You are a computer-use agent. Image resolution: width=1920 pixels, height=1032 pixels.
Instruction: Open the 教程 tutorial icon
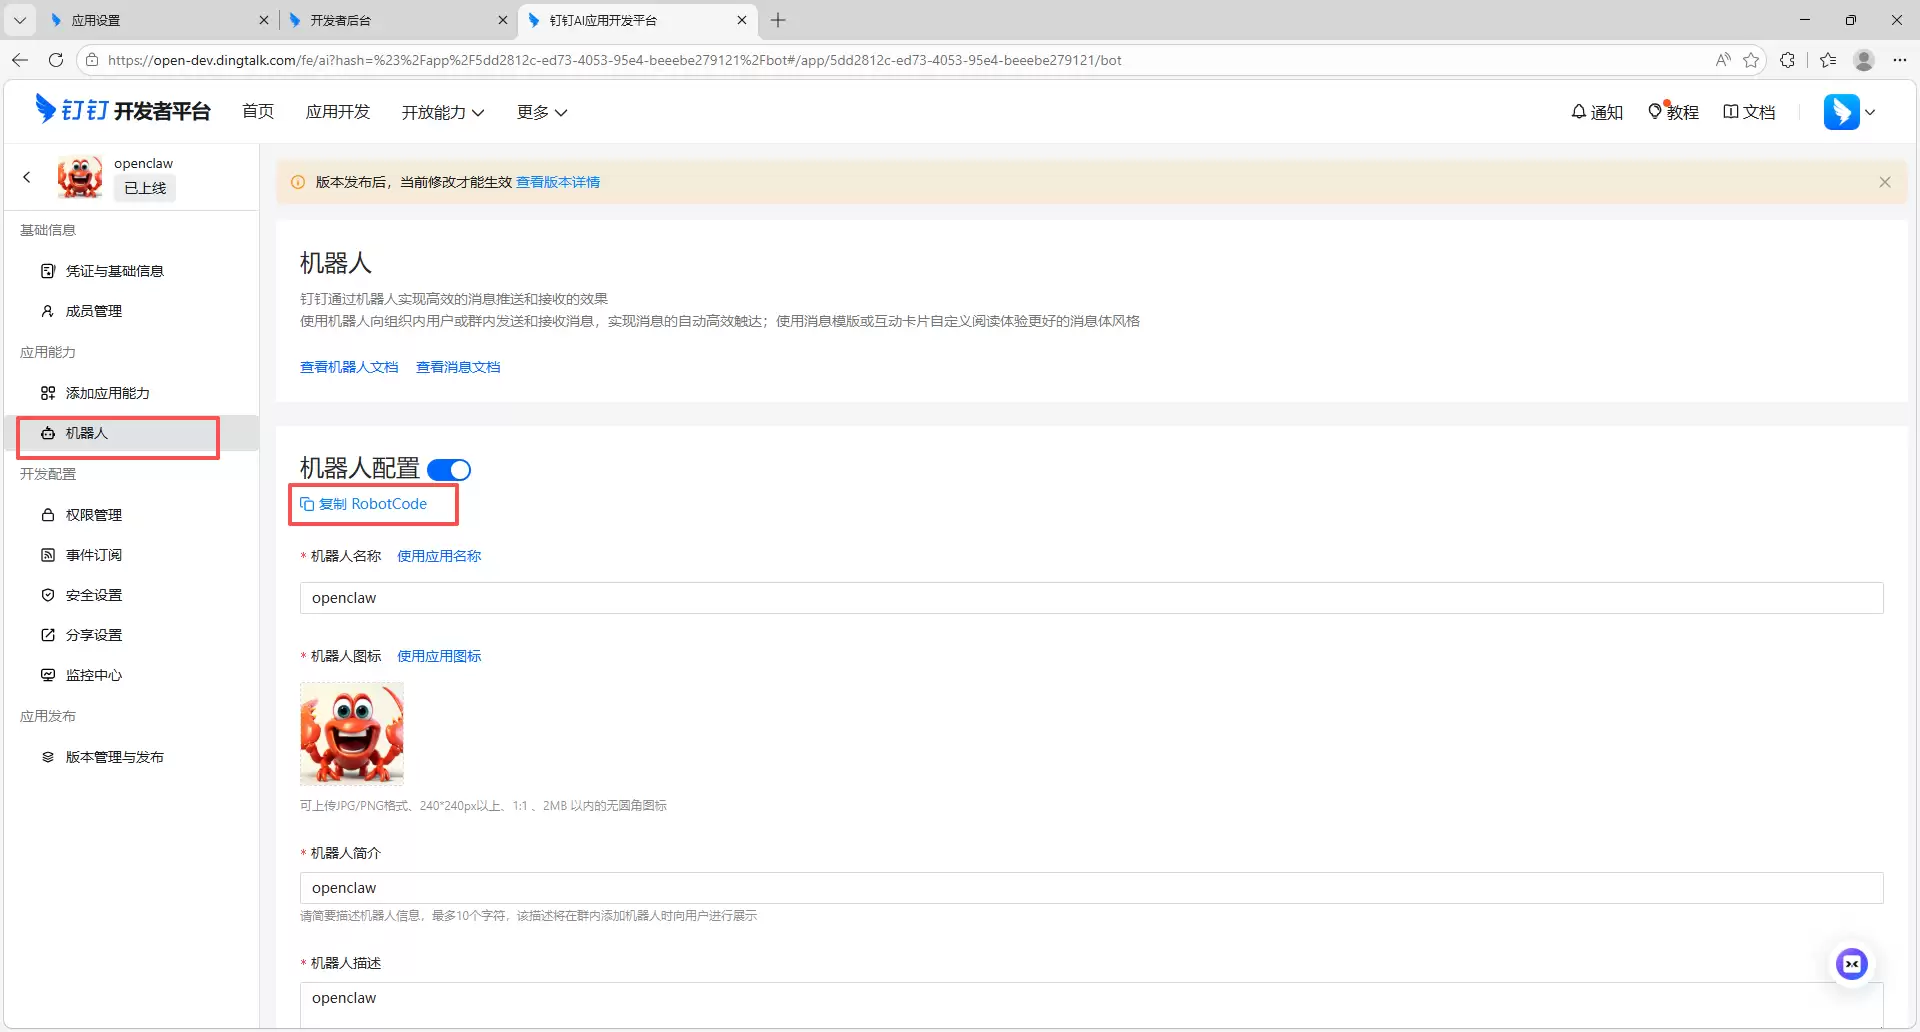(x=1655, y=112)
